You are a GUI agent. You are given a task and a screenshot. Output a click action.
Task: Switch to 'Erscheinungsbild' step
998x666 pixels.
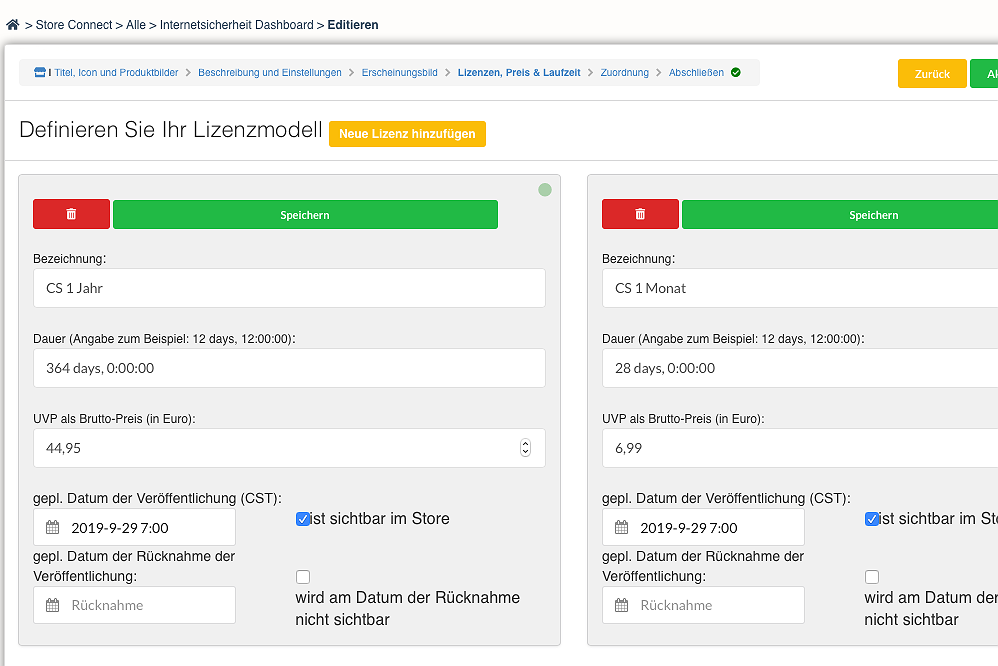pos(399,73)
